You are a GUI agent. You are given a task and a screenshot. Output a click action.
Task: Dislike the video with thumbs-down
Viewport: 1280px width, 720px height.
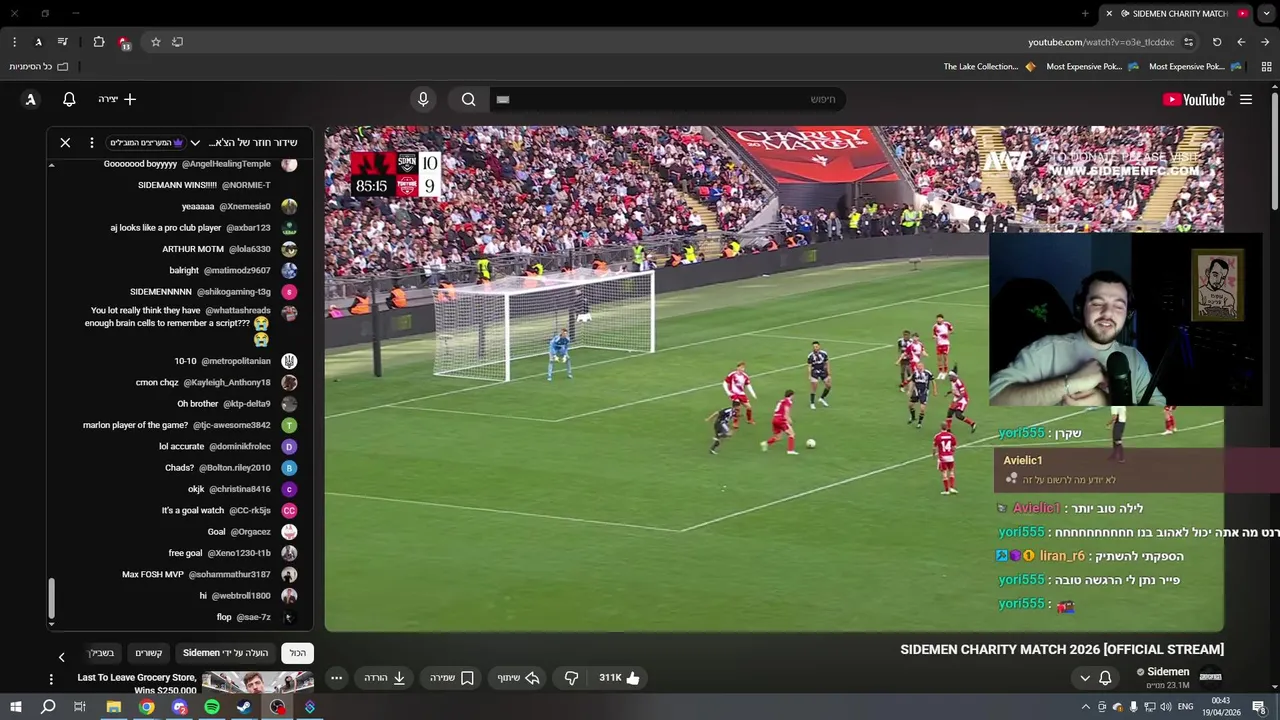(x=571, y=678)
